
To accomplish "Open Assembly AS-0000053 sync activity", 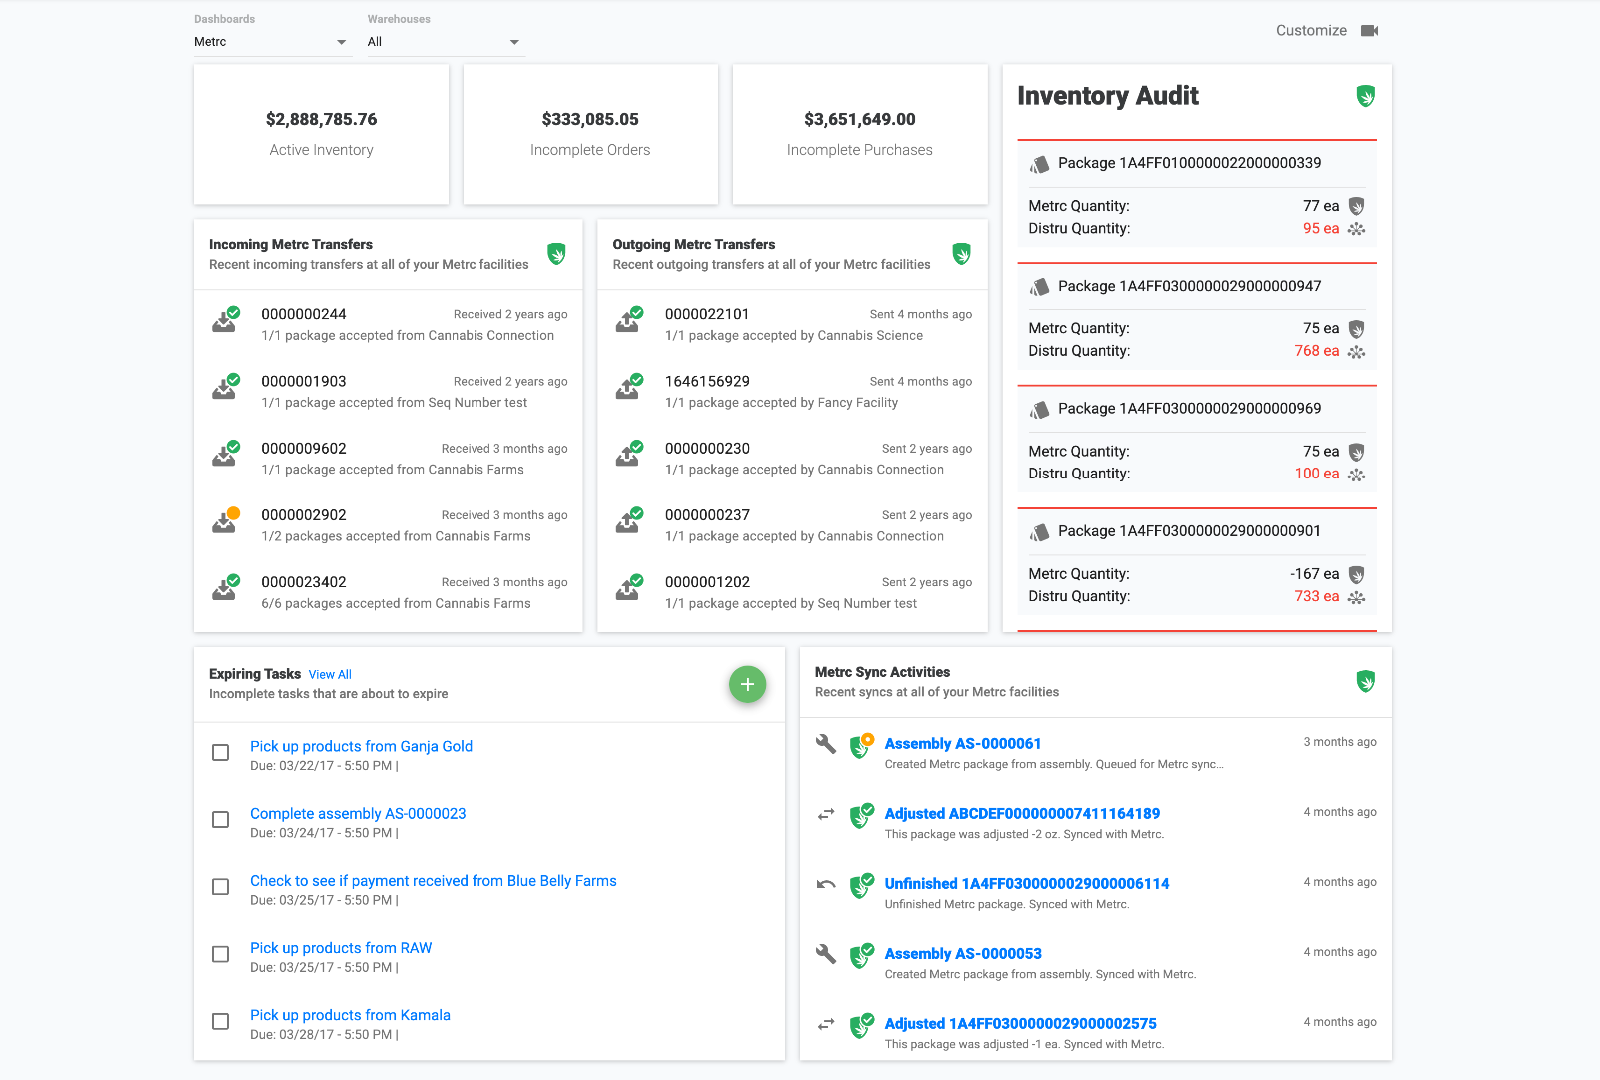I will point(963,954).
